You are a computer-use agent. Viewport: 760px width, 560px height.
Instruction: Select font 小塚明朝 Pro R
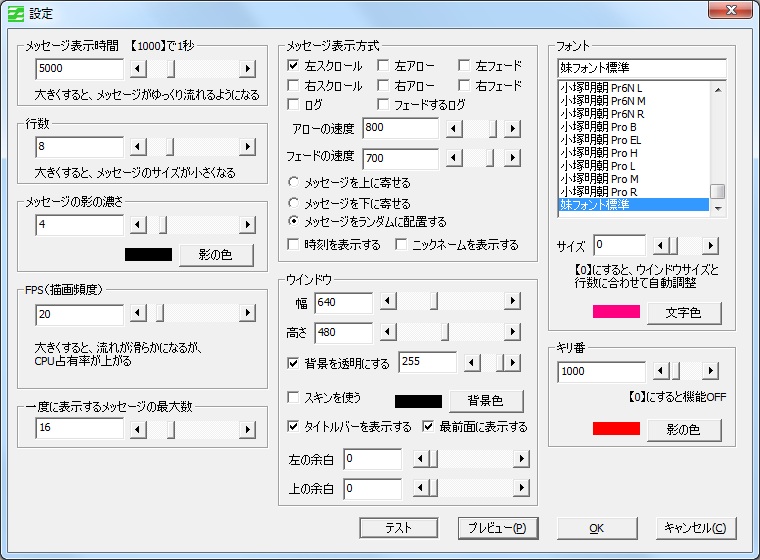[634, 192]
